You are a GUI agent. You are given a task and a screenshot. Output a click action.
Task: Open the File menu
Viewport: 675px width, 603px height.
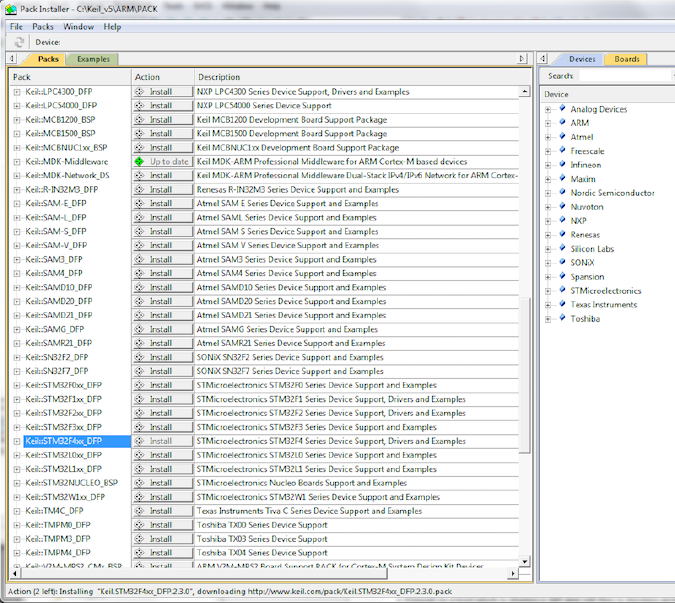pyautogui.click(x=16, y=27)
